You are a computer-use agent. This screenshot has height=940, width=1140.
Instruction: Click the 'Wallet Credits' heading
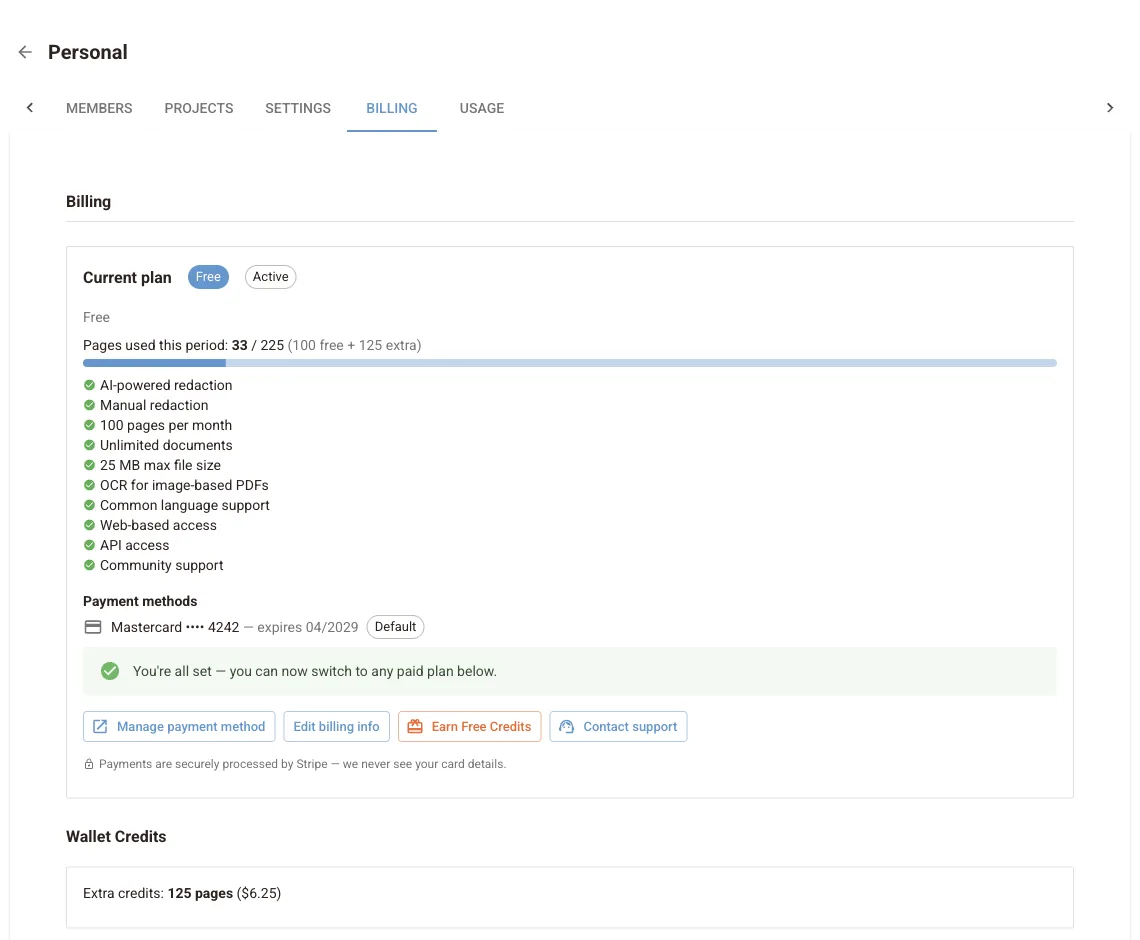(116, 837)
